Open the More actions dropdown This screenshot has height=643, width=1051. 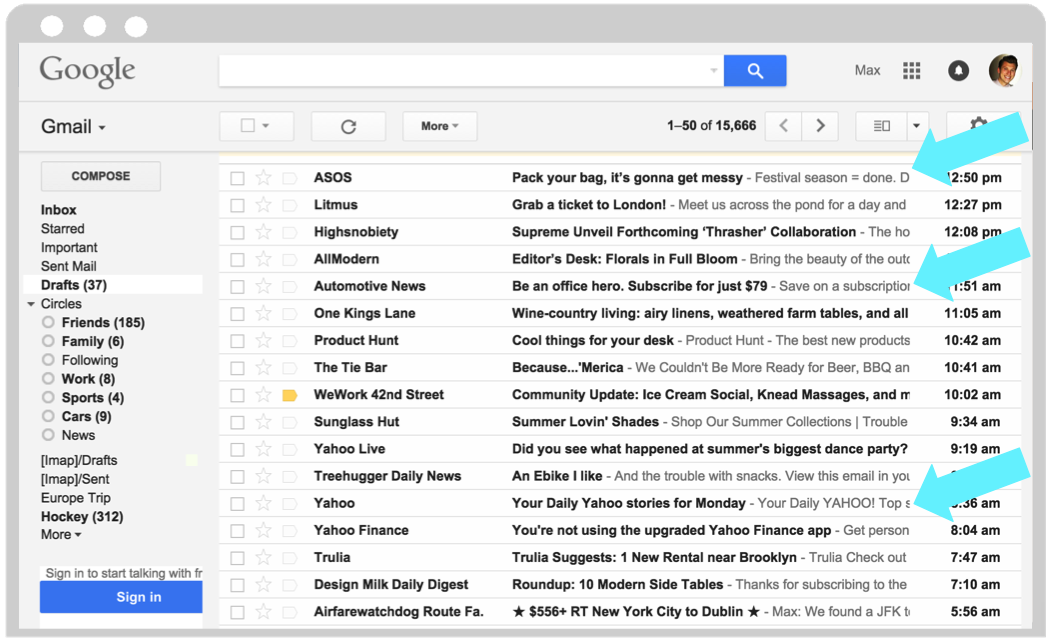tap(440, 126)
